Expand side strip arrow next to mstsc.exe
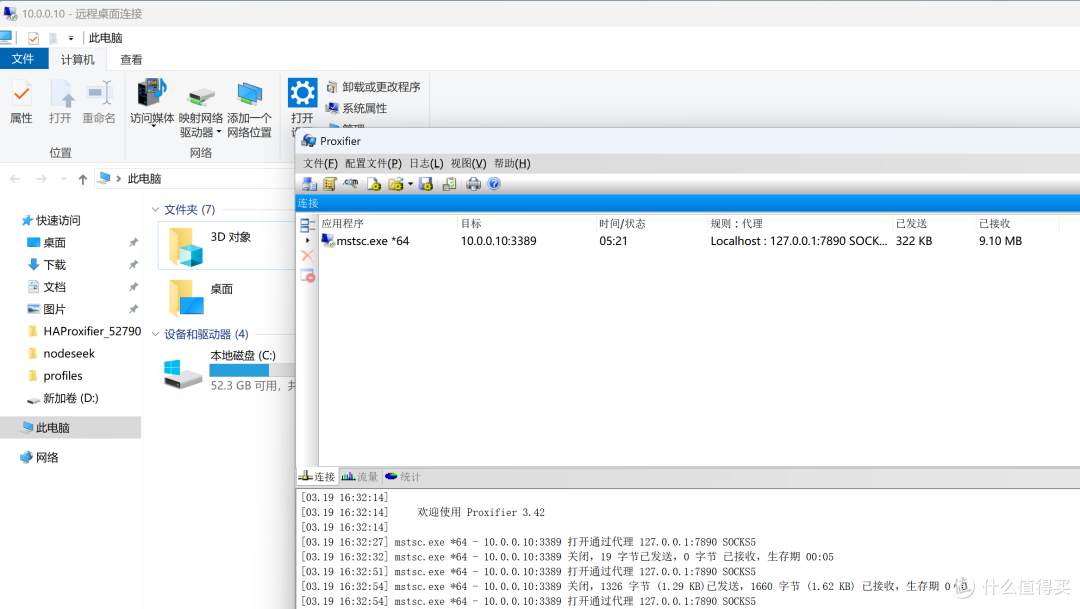 [307, 240]
